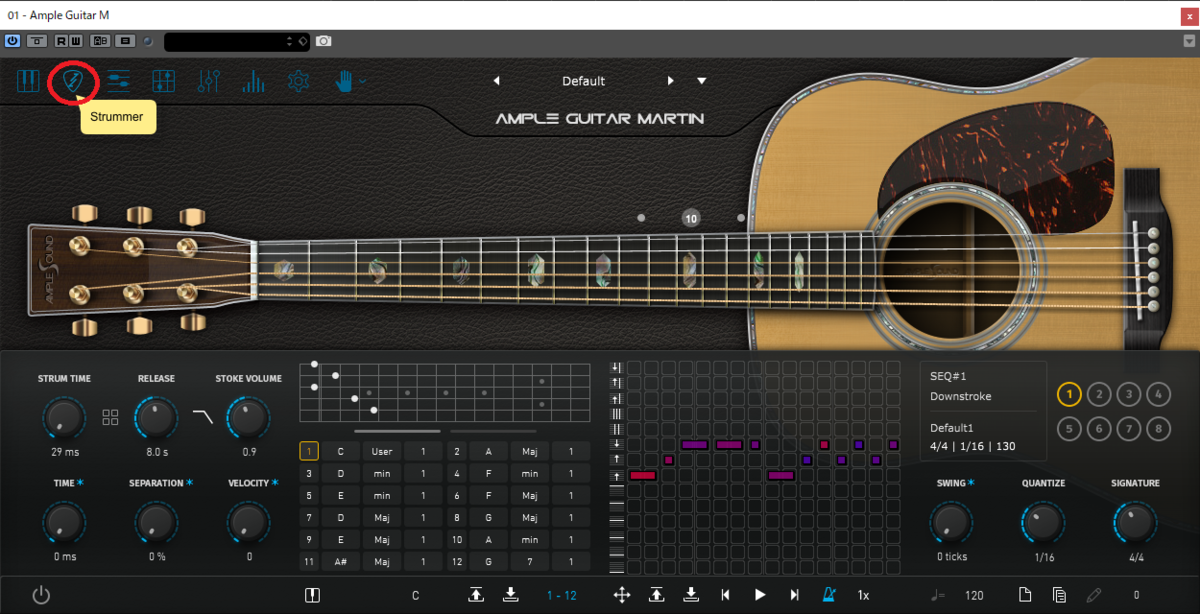Click the Velocity knob
The height and width of the screenshot is (614, 1200).
tap(248, 522)
